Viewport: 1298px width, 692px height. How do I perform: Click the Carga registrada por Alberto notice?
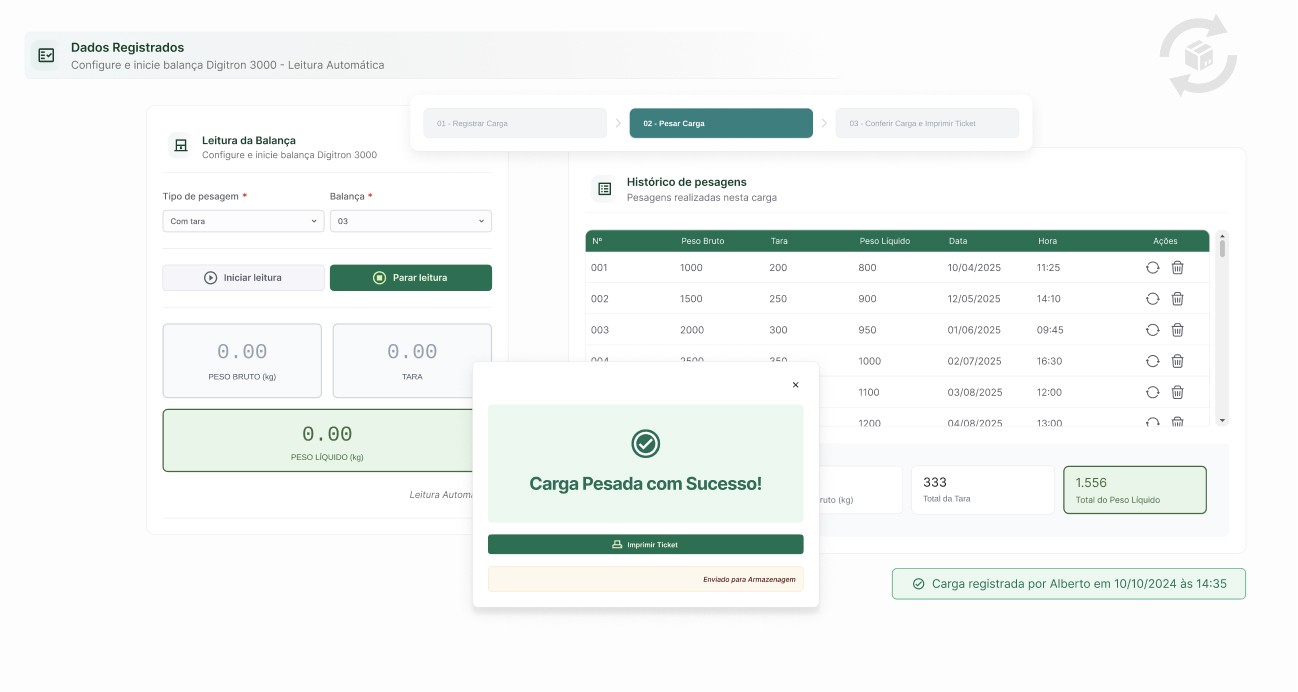(x=1069, y=583)
